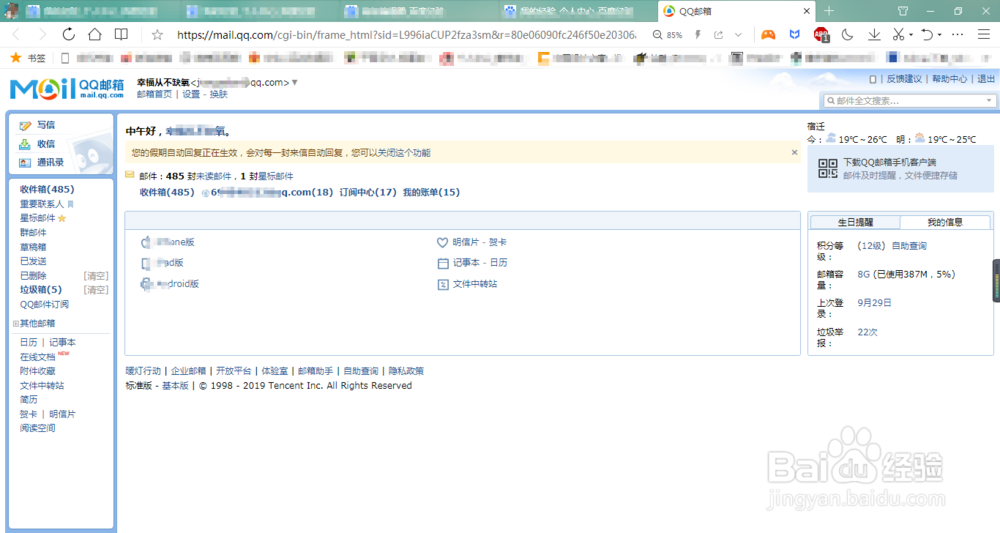Switch to 基本版 layout link
Image resolution: width=1000 pixels, height=533 pixels.
pos(175,385)
